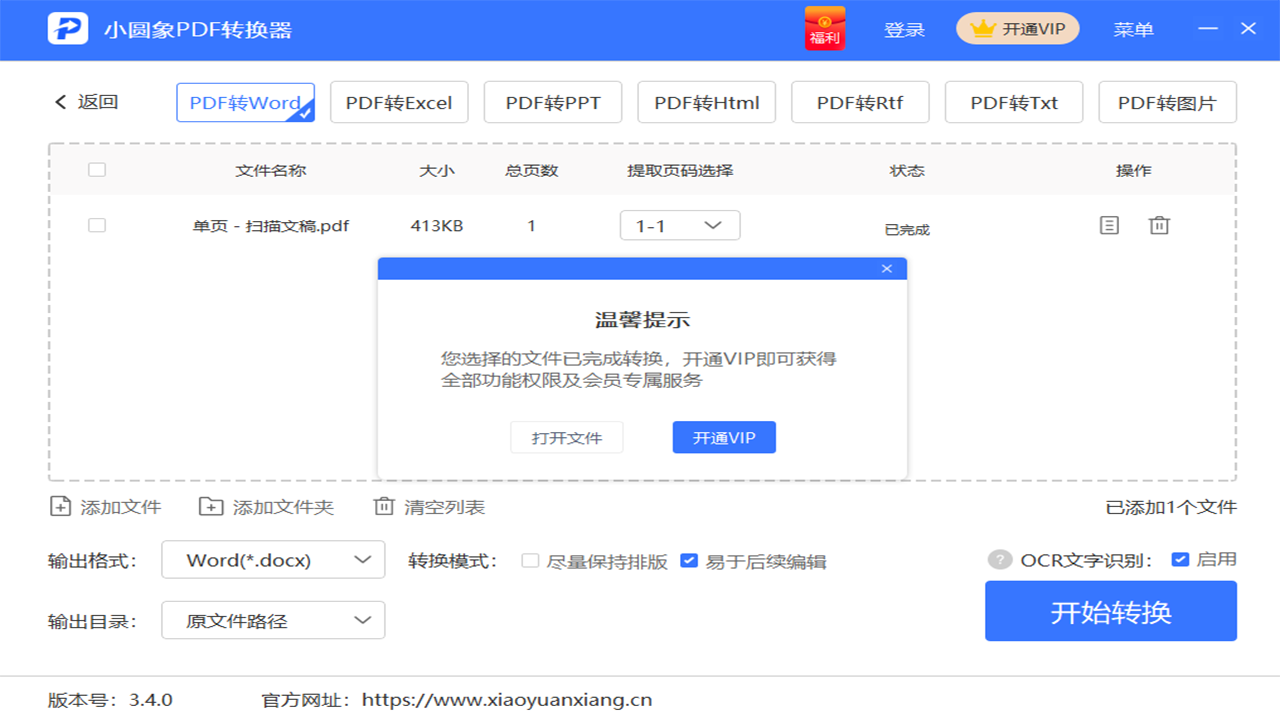Click the OCR help question mark icon
Viewport: 1280px width, 720px height.
(997, 559)
